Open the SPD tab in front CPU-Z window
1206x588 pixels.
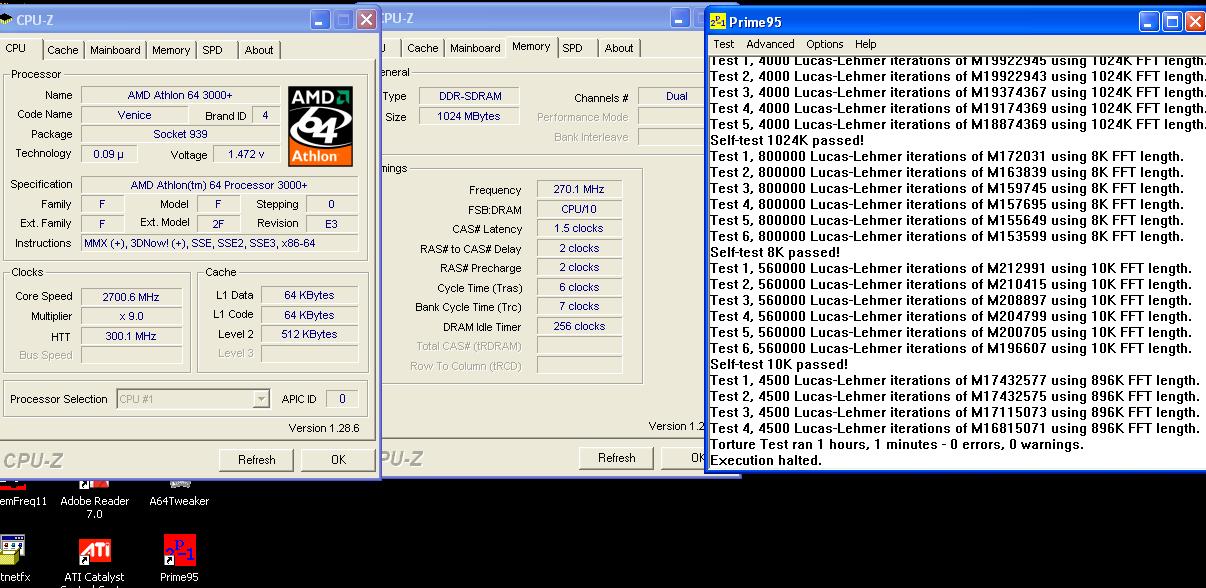point(212,50)
